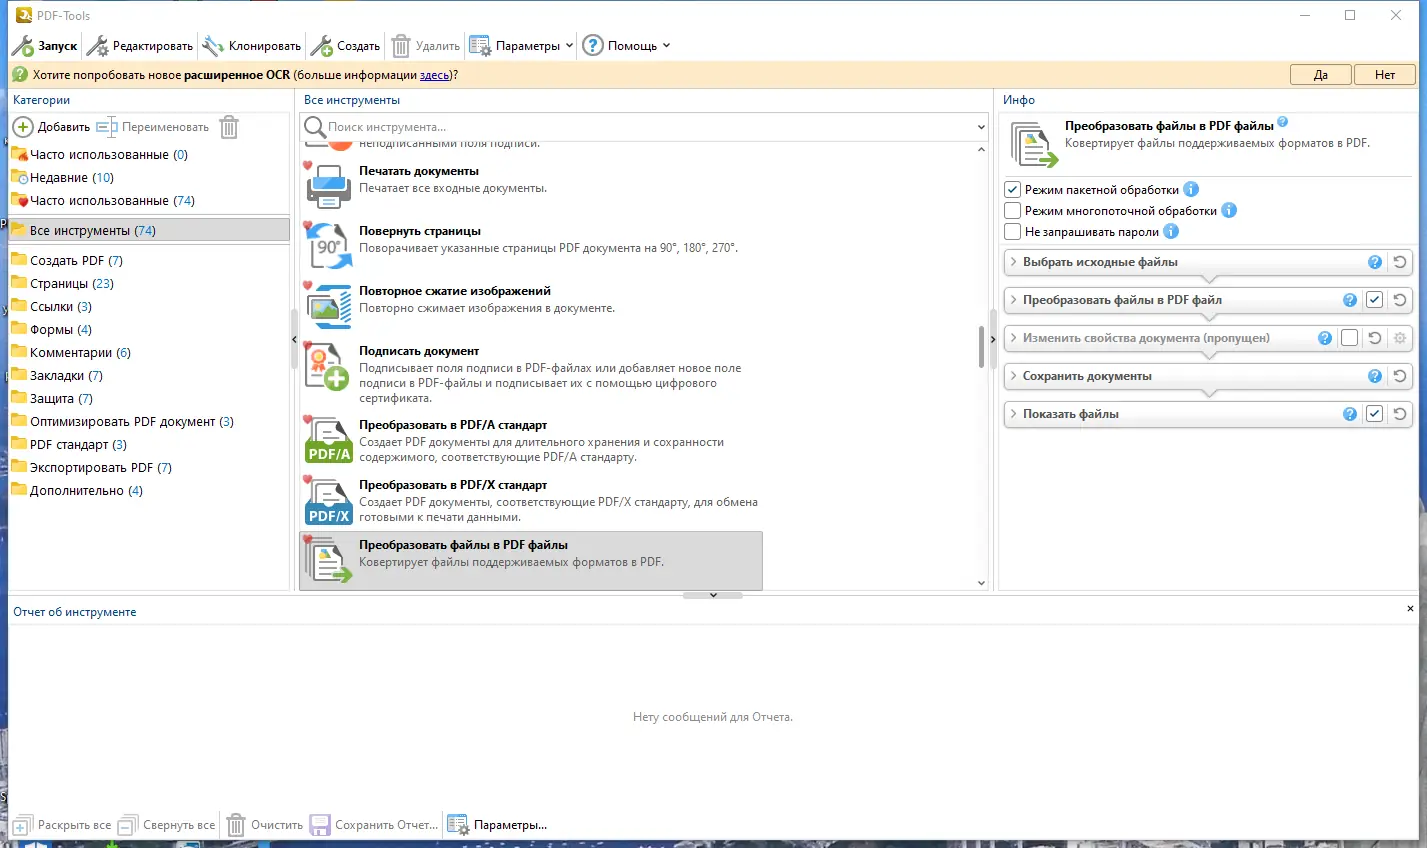This screenshot has width=1427, height=848.
Task: Reset the Изменить свойства документа step
Action: point(1375,338)
